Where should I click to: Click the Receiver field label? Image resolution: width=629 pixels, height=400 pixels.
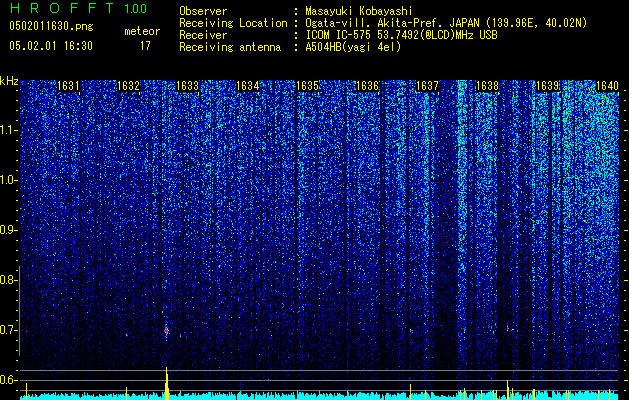pyautogui.click(x=203, y=35)
